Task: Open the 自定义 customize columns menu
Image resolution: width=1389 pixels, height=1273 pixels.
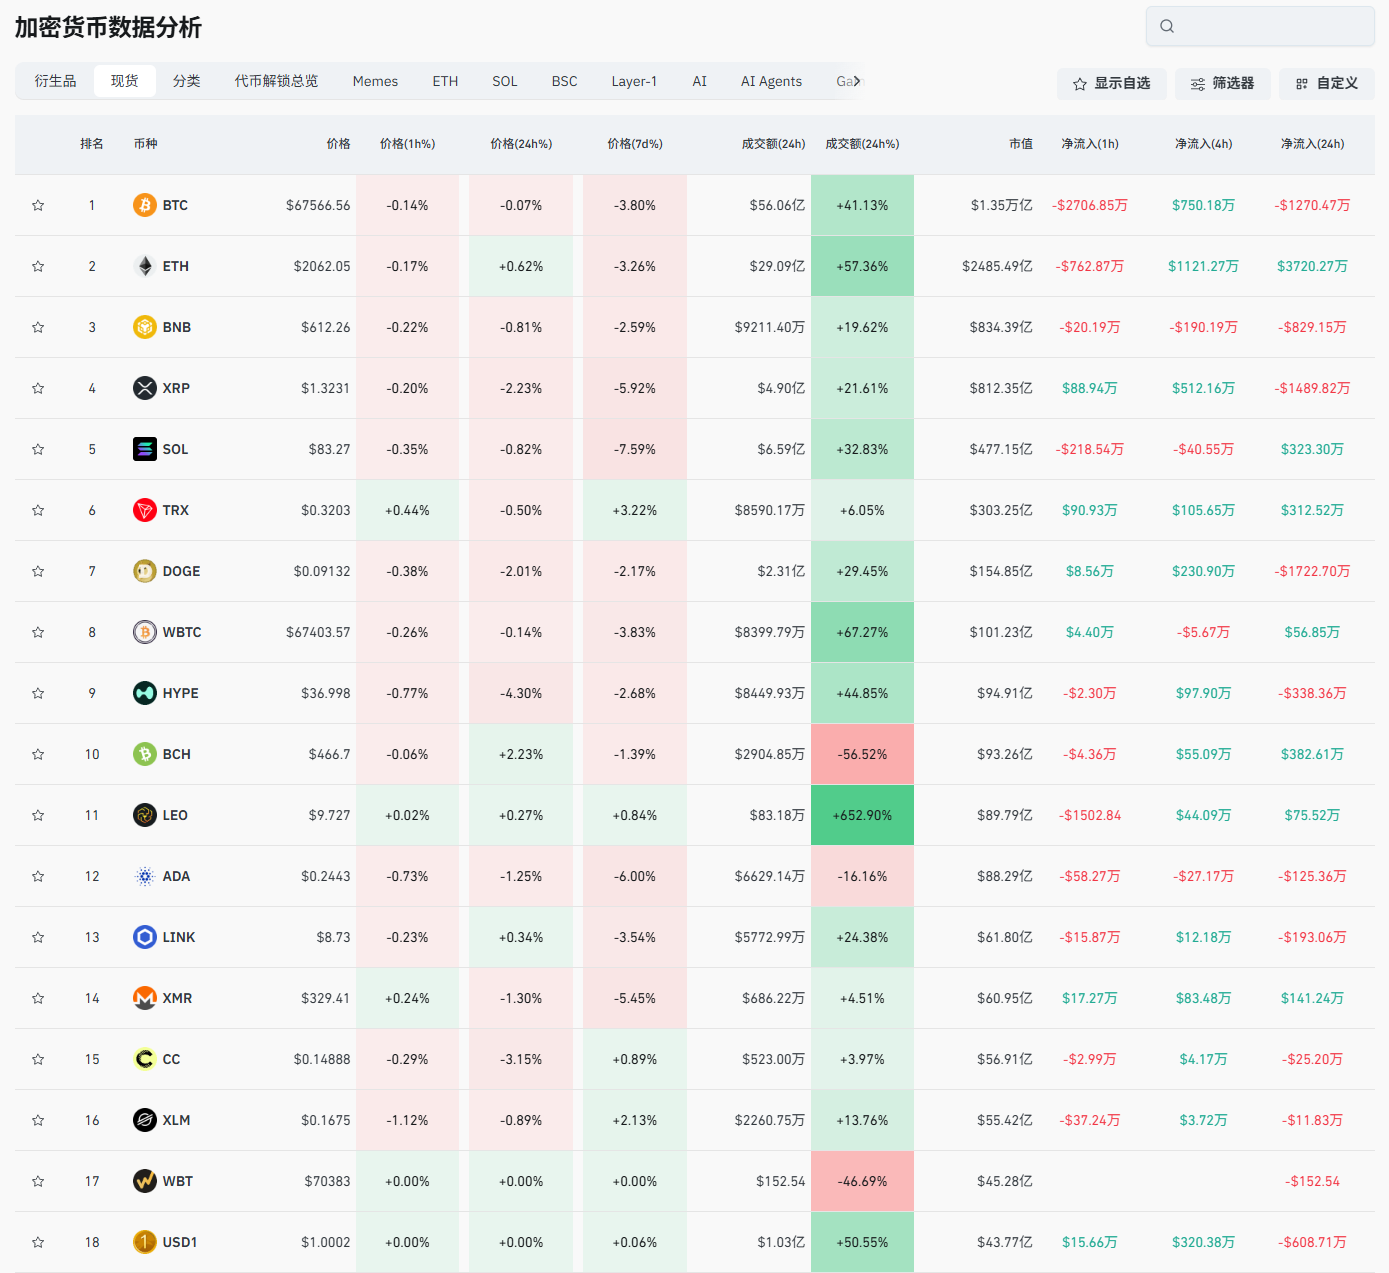Action: (x=1326, y=84)
